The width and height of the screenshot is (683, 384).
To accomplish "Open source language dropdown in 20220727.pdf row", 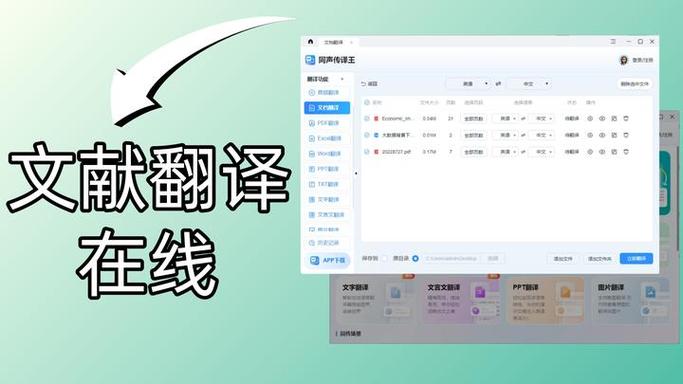I will pos(505,152).
